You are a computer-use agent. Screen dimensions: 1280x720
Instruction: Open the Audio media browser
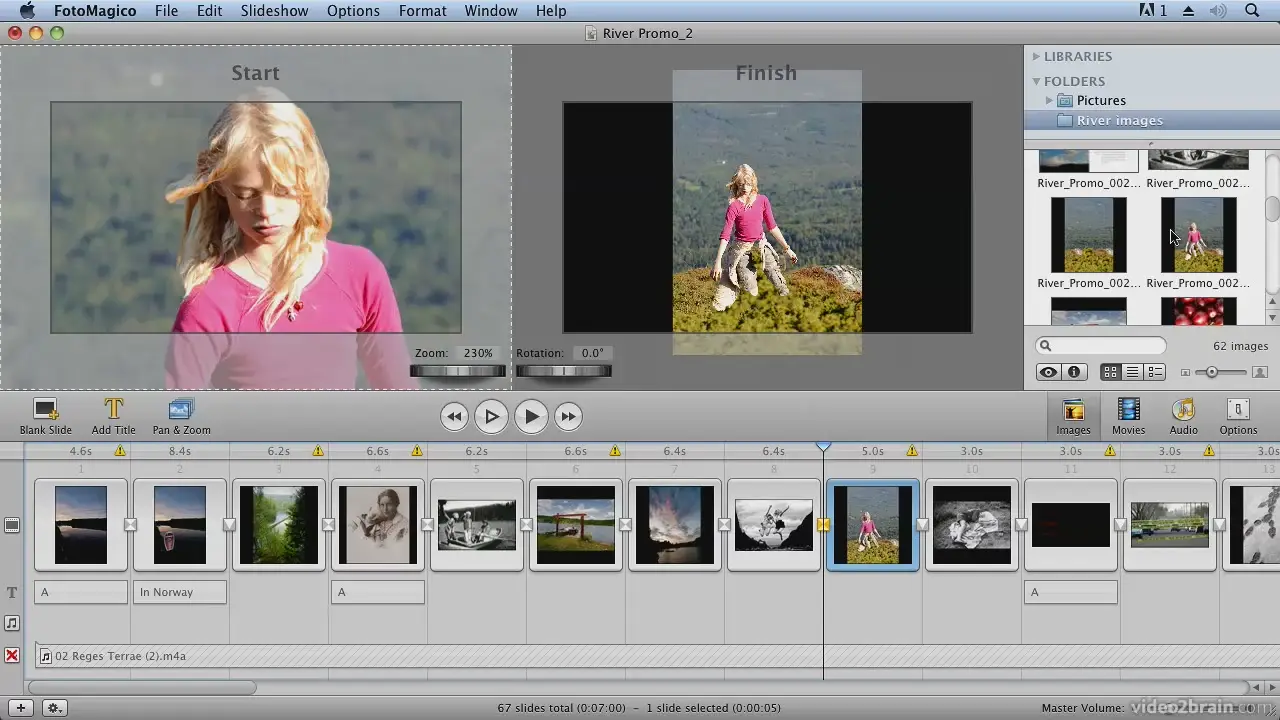[x=1183, y=415]
